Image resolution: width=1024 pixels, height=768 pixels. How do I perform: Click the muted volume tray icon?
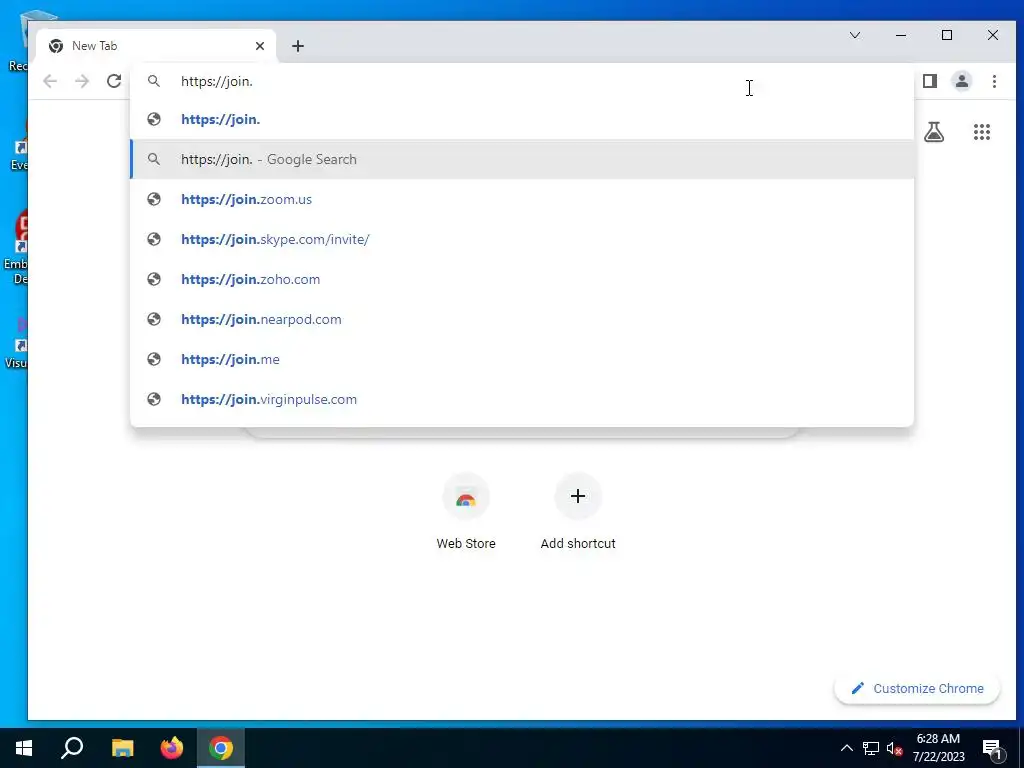click(x=894, y=748)
